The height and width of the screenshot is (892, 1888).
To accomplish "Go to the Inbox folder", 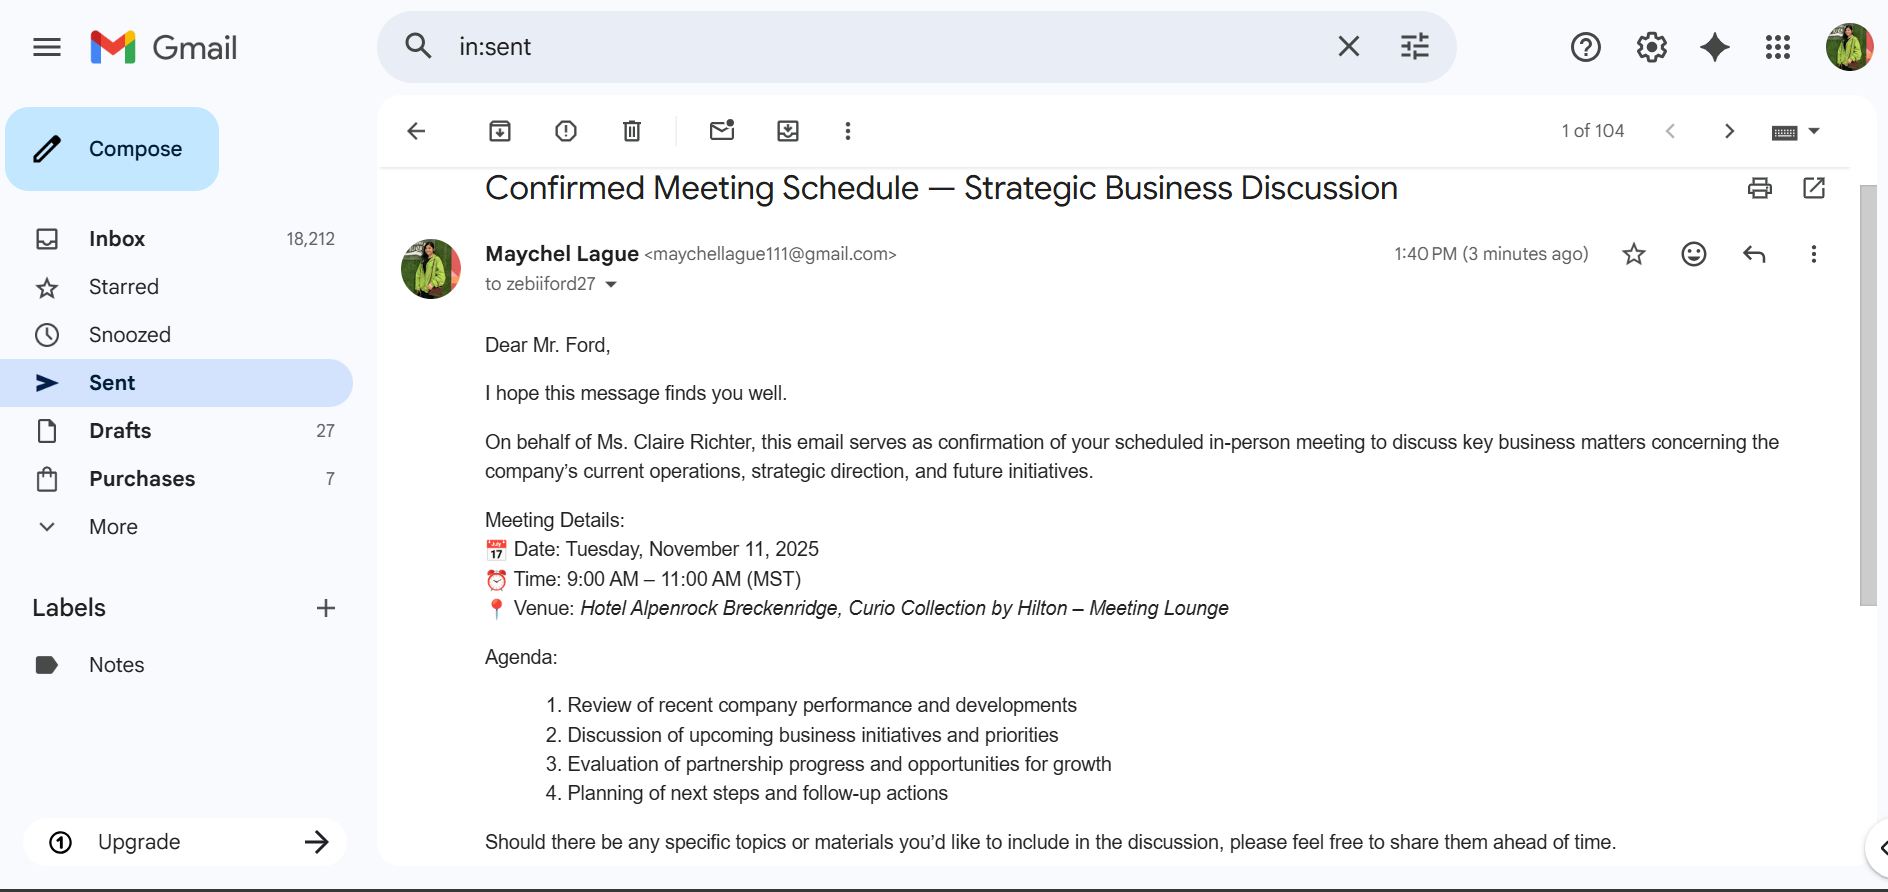I will [x=117, y=239].
